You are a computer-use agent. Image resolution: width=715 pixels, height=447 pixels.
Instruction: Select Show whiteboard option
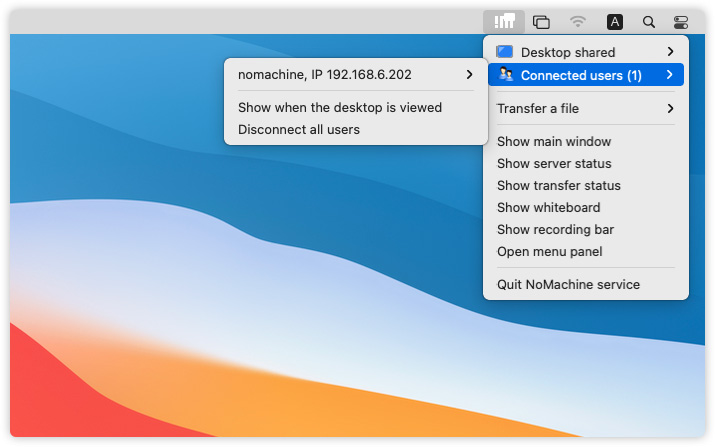tap(548, 208)
